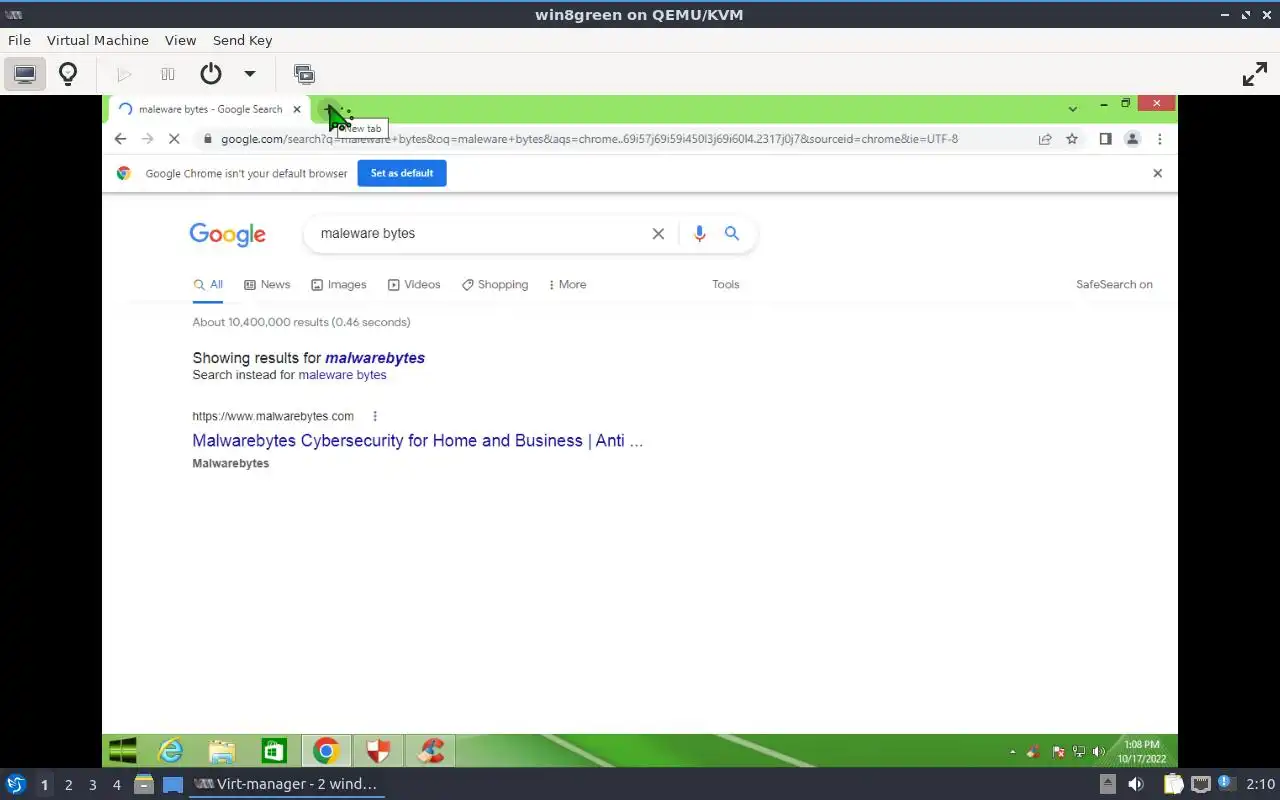The height and width of the screenshot is (800, 1280).
Task: Show hidden Windows tray icons
Action: (1012, 752)
